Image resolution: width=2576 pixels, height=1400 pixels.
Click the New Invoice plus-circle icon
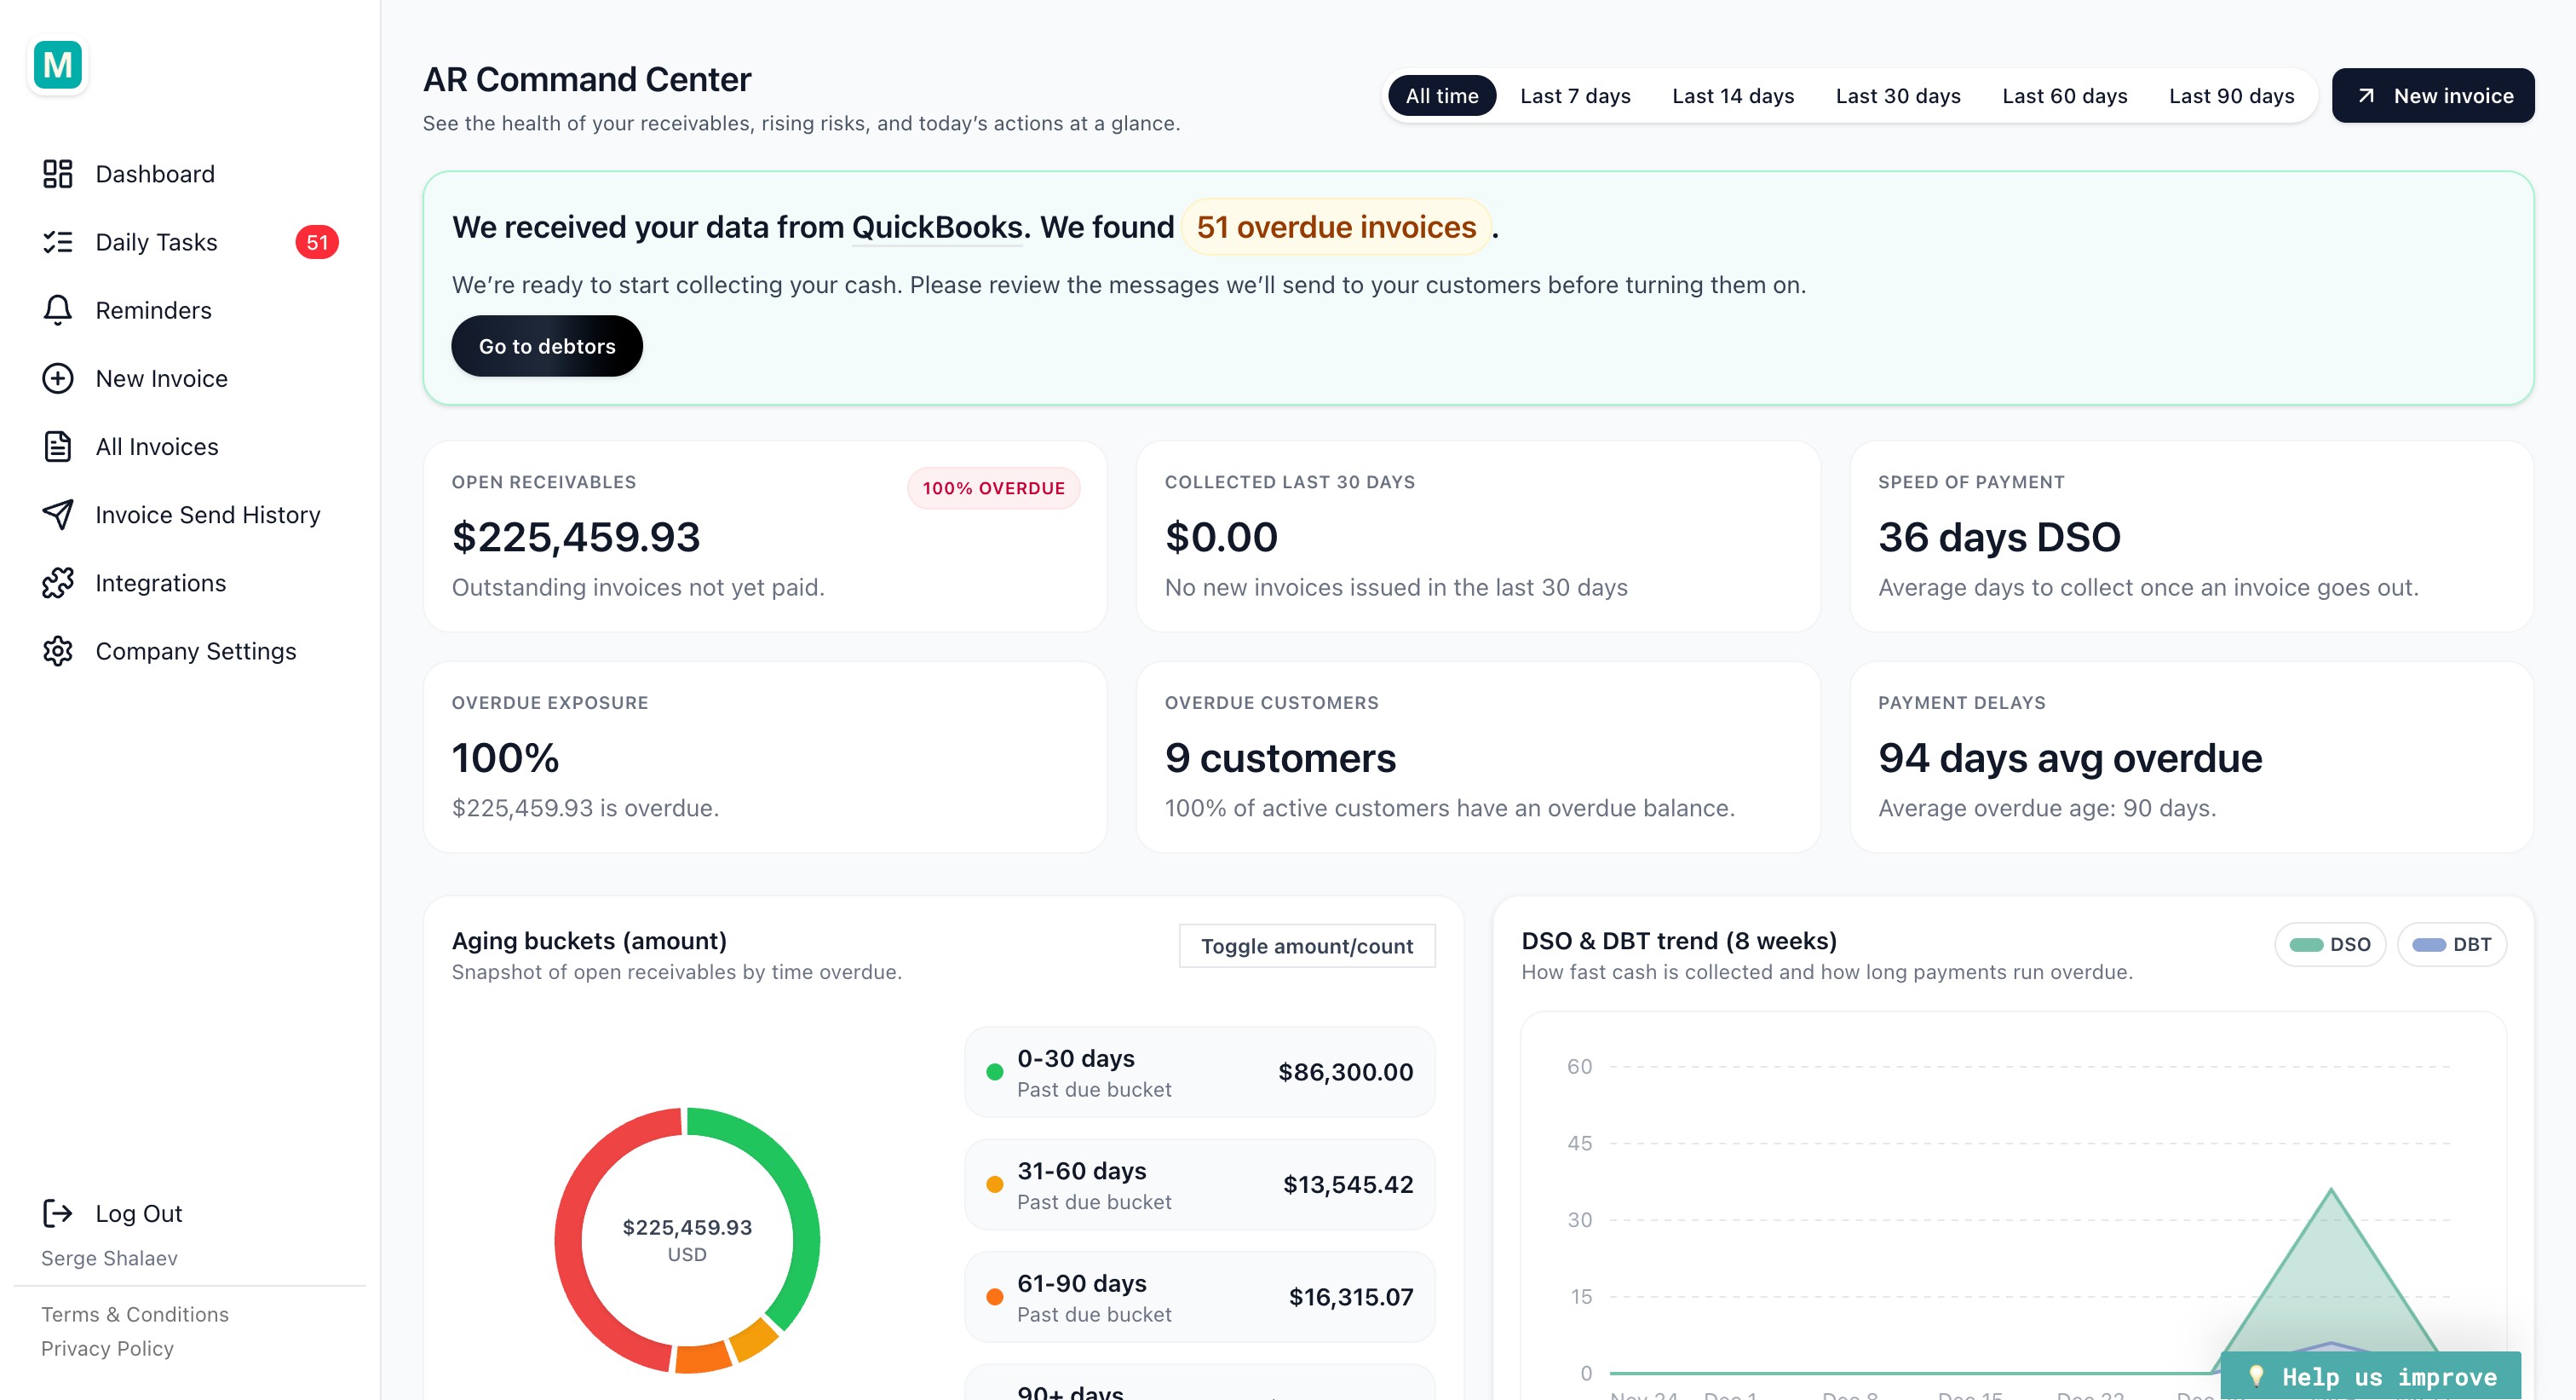tap(58, 378)
